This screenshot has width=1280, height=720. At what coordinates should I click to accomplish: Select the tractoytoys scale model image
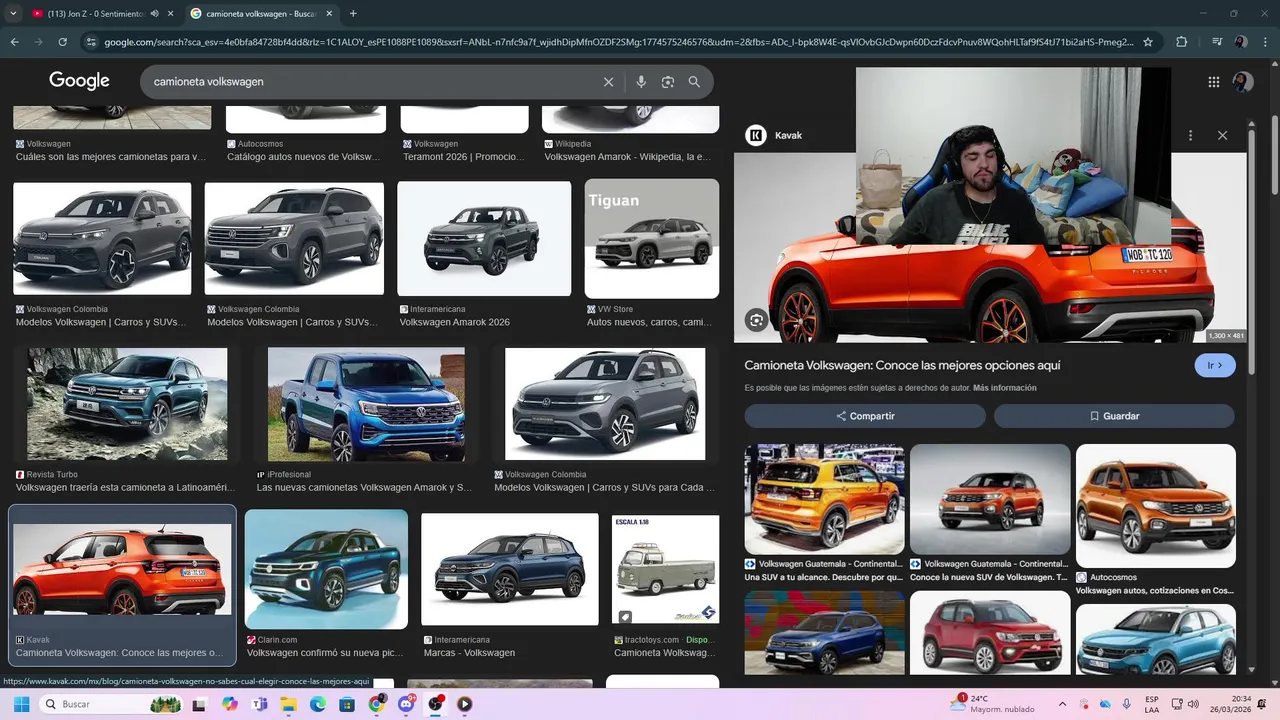tap(665, 569)
